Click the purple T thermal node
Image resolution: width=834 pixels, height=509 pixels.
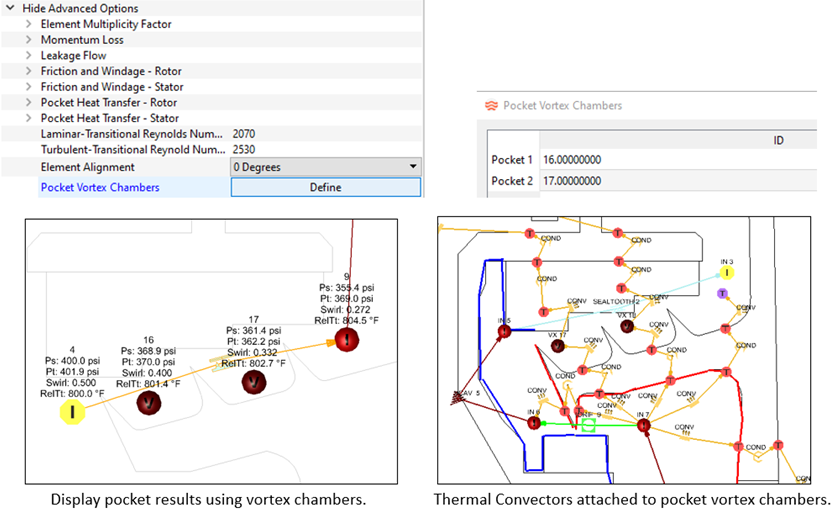pos(721,293)
